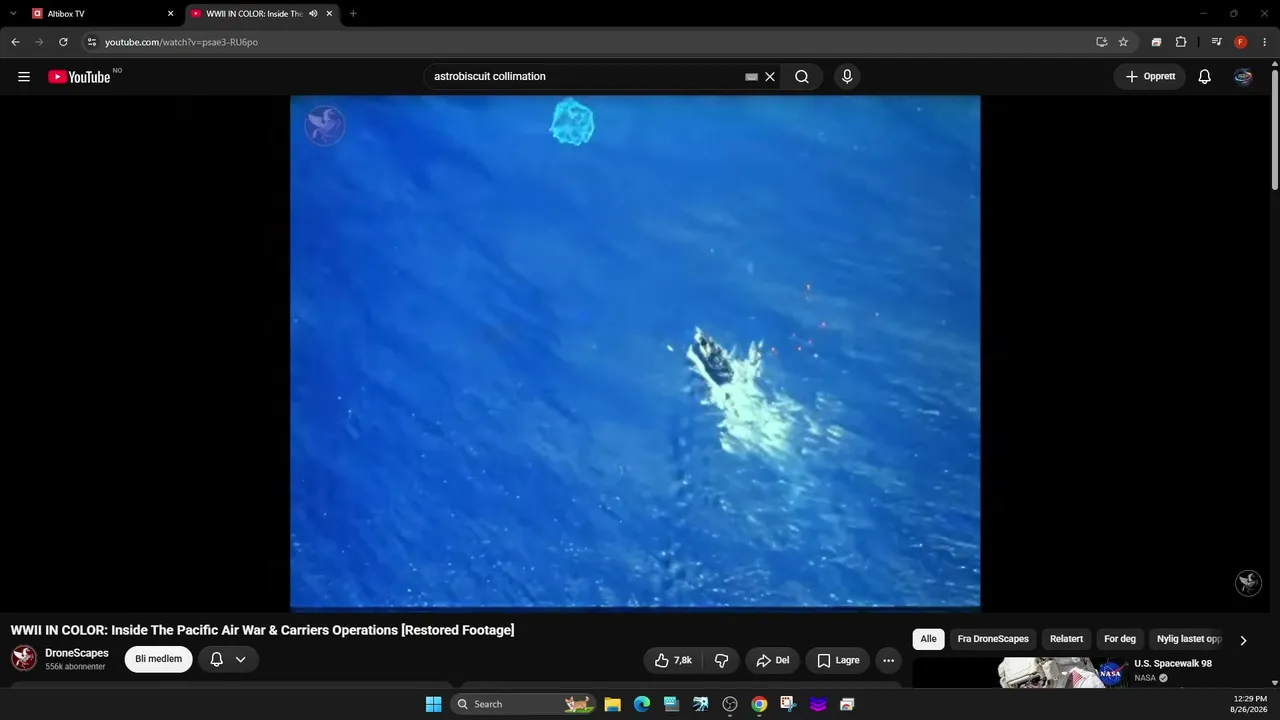Clear the YouTube search query
1280x720 pixels.
pos(770,77)
